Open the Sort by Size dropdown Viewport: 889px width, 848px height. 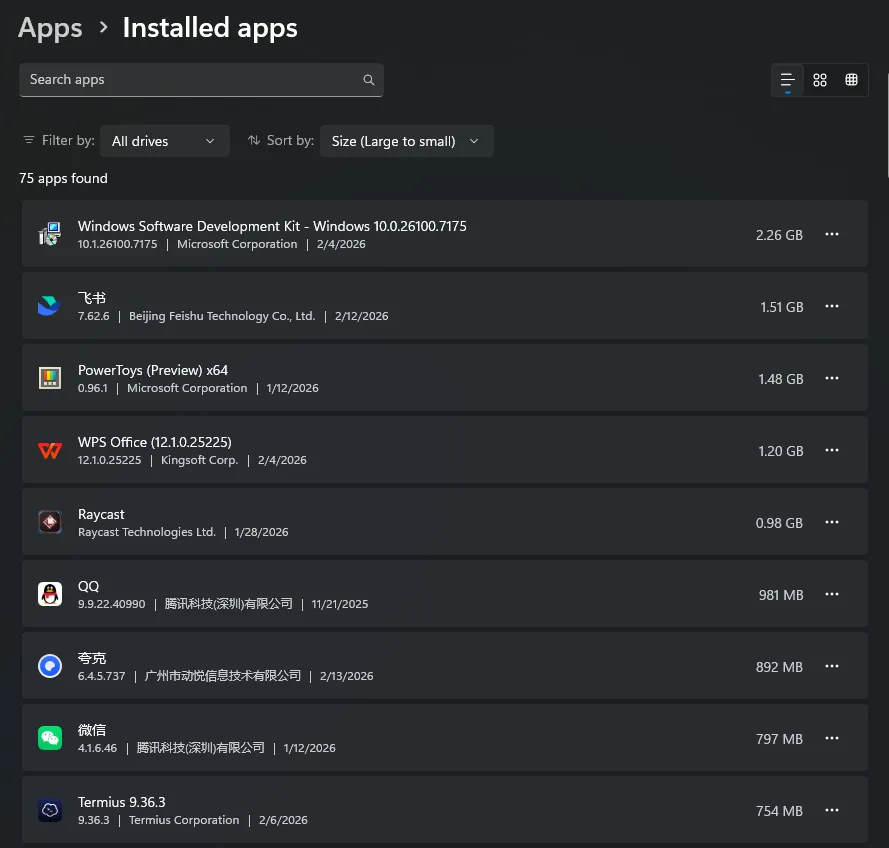406,141
